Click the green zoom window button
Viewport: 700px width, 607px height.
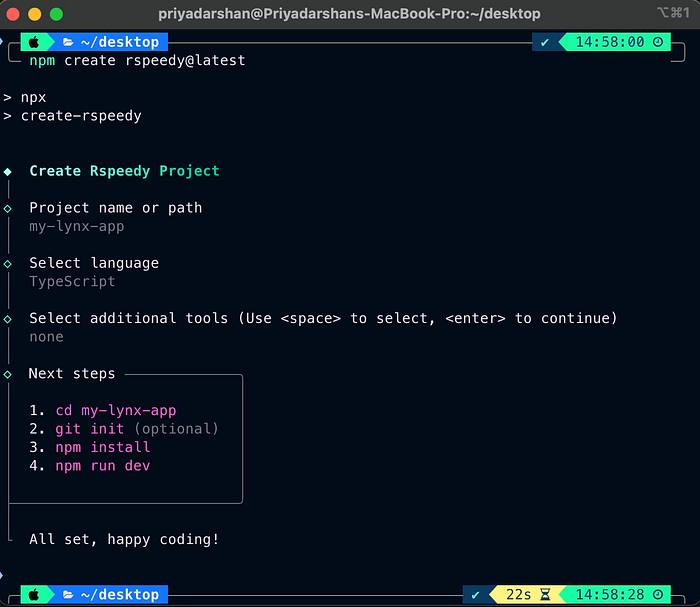tap(56, 14)
